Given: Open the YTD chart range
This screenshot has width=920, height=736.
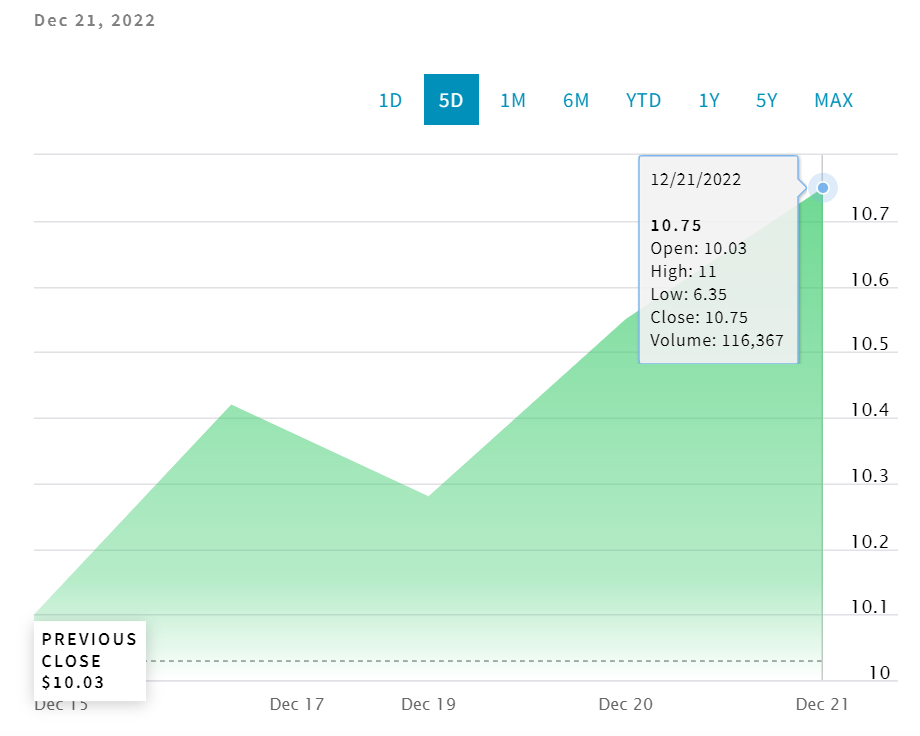Looking at the screenshot, I should 643,100.
